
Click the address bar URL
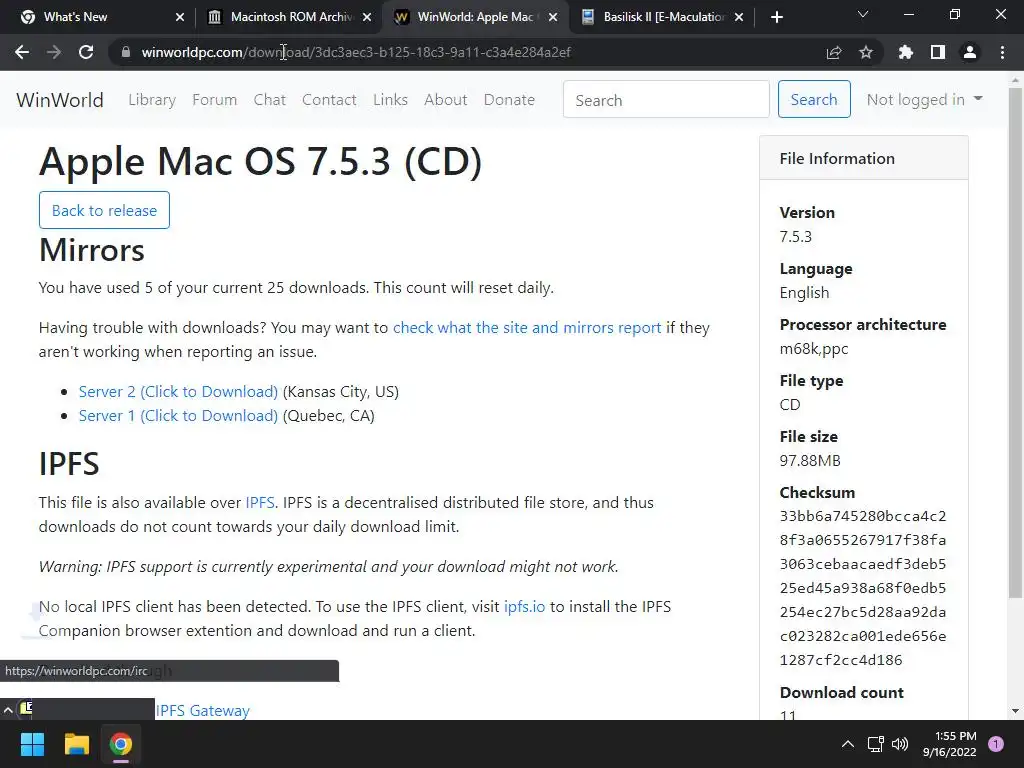(x=356, y=52)
